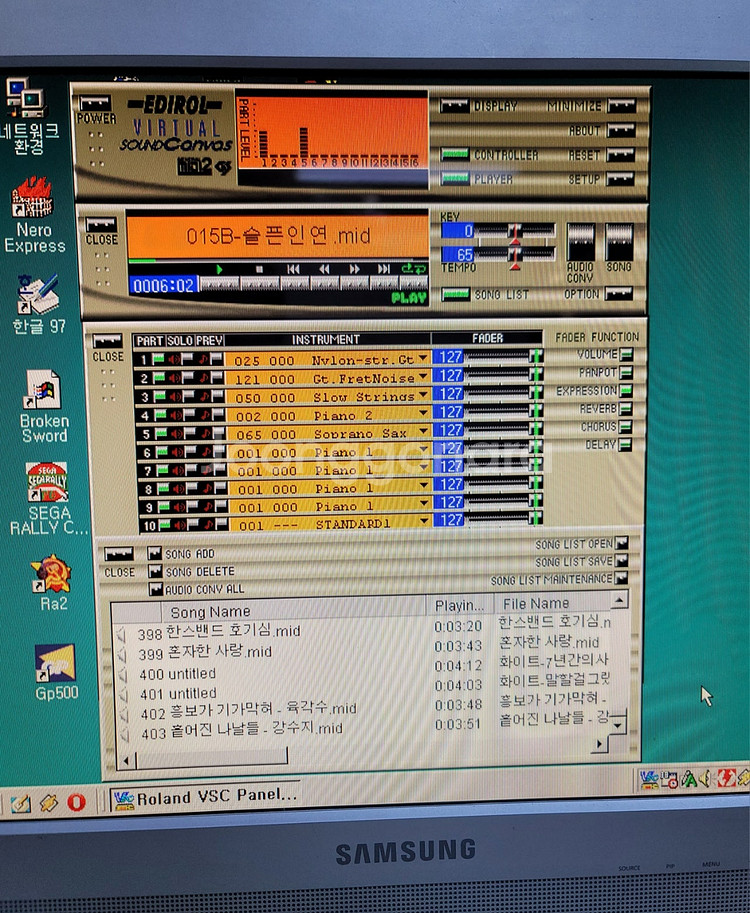Open instrument dropdown for Slow Strings
Viewport: 750px width, 913px height.
(423, 395)
